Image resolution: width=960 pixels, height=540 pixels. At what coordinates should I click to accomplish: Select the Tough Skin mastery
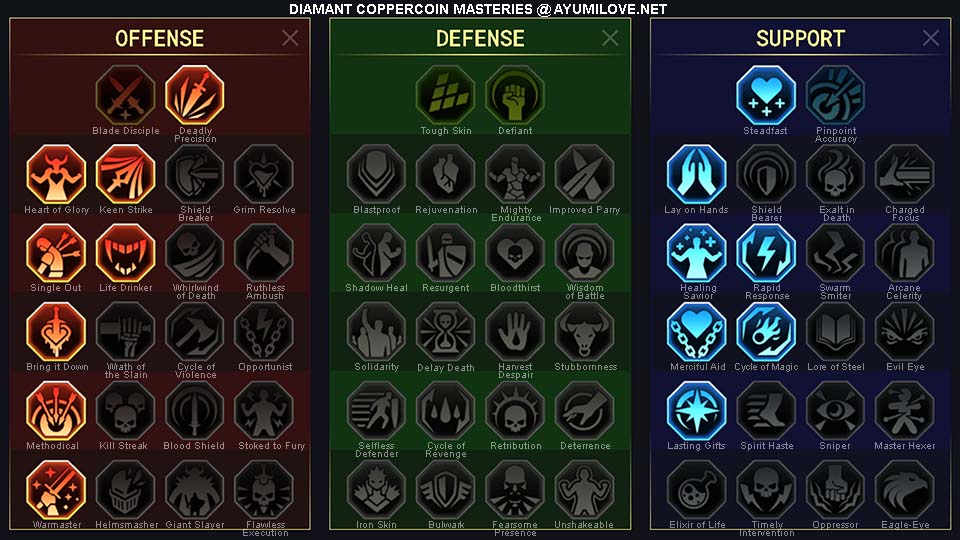click(445, 95)
